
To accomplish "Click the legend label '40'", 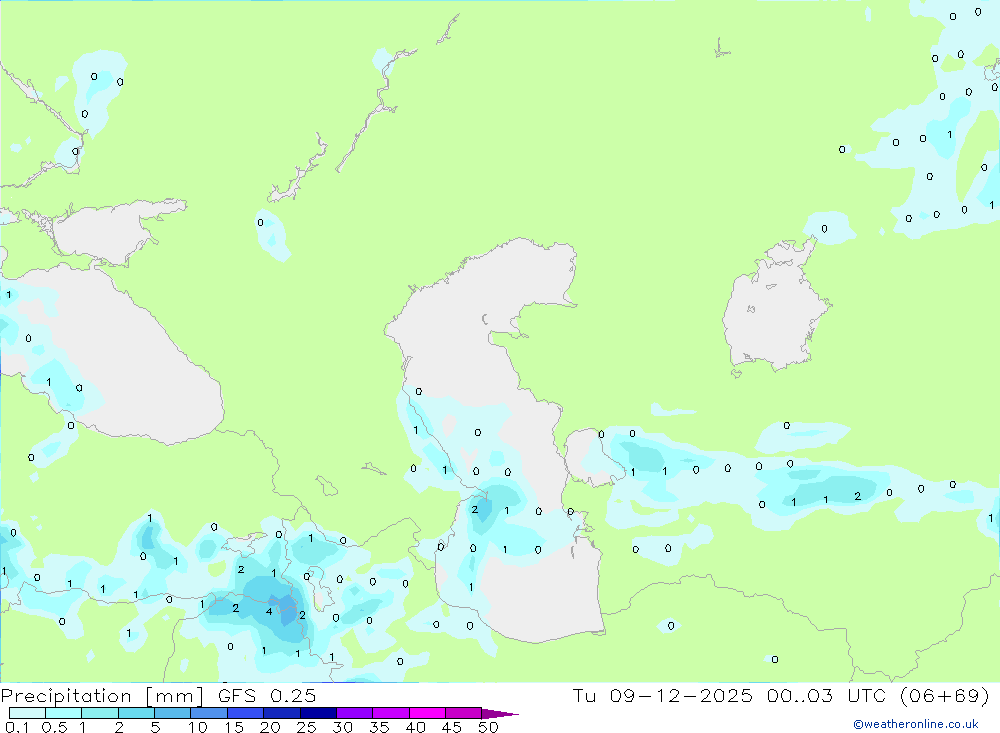I will [x=416, y=727].
